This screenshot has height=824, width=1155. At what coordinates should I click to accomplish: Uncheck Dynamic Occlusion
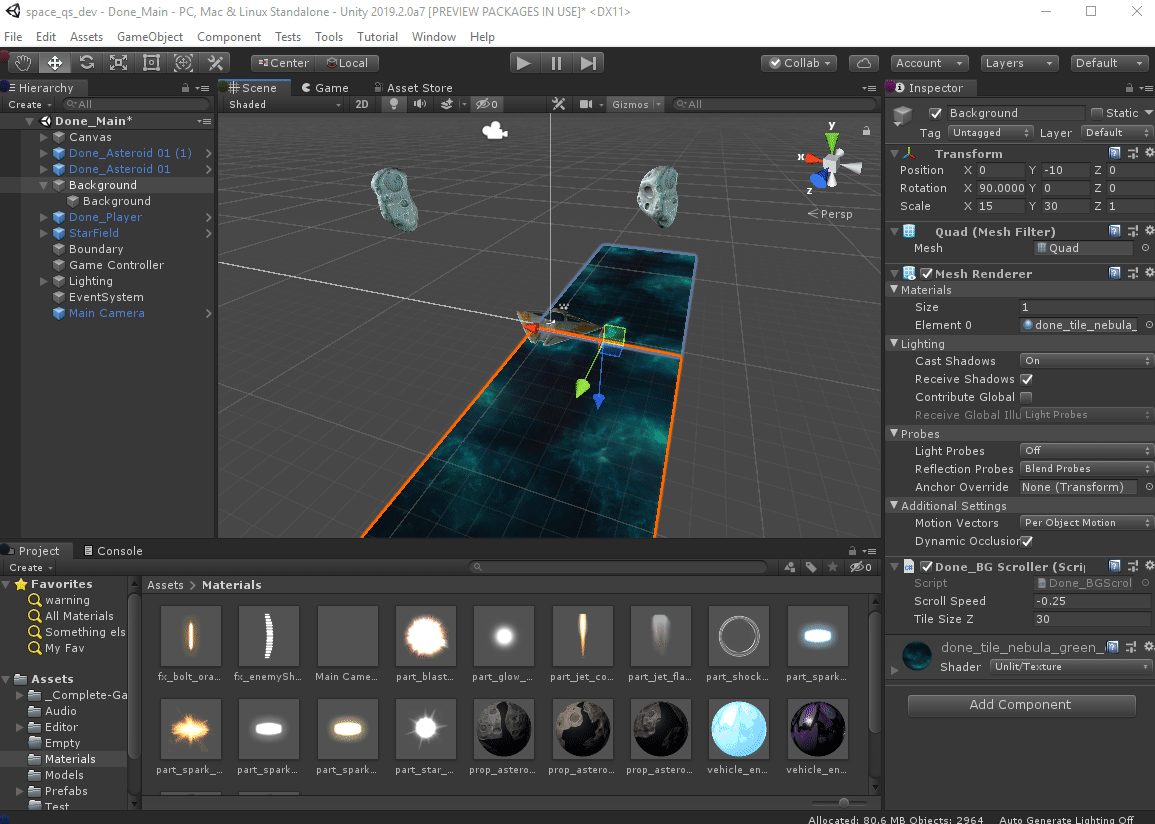click(x=1026, y=541)
